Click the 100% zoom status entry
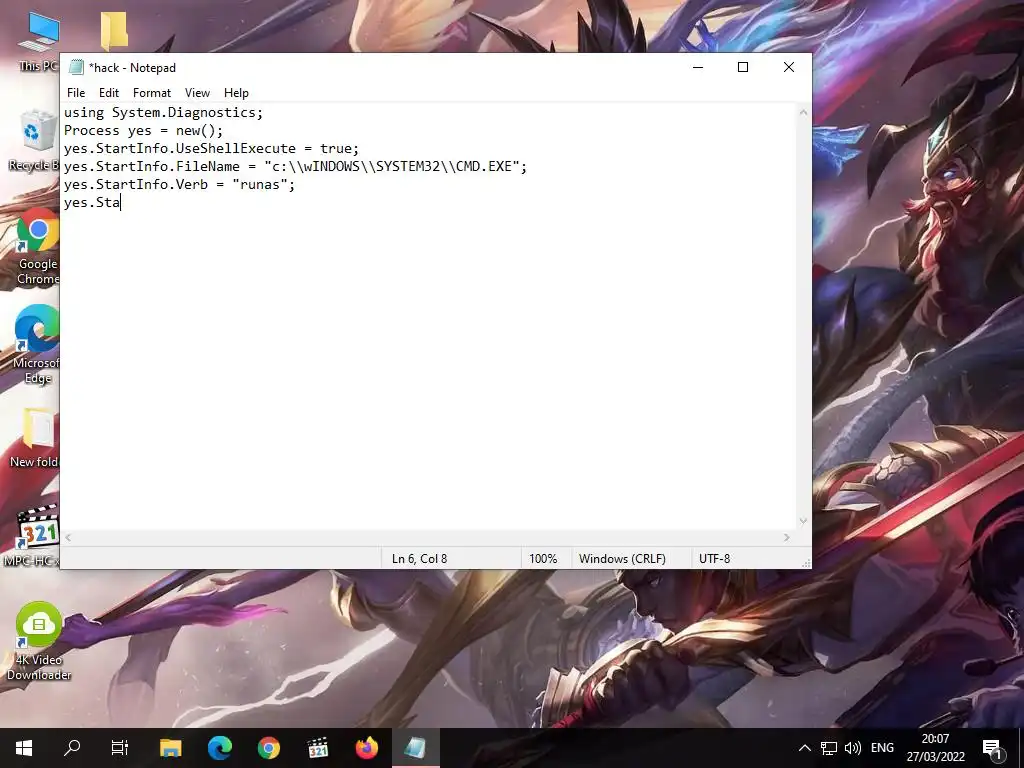This screenshot has width=1024, height=768. 543,559
